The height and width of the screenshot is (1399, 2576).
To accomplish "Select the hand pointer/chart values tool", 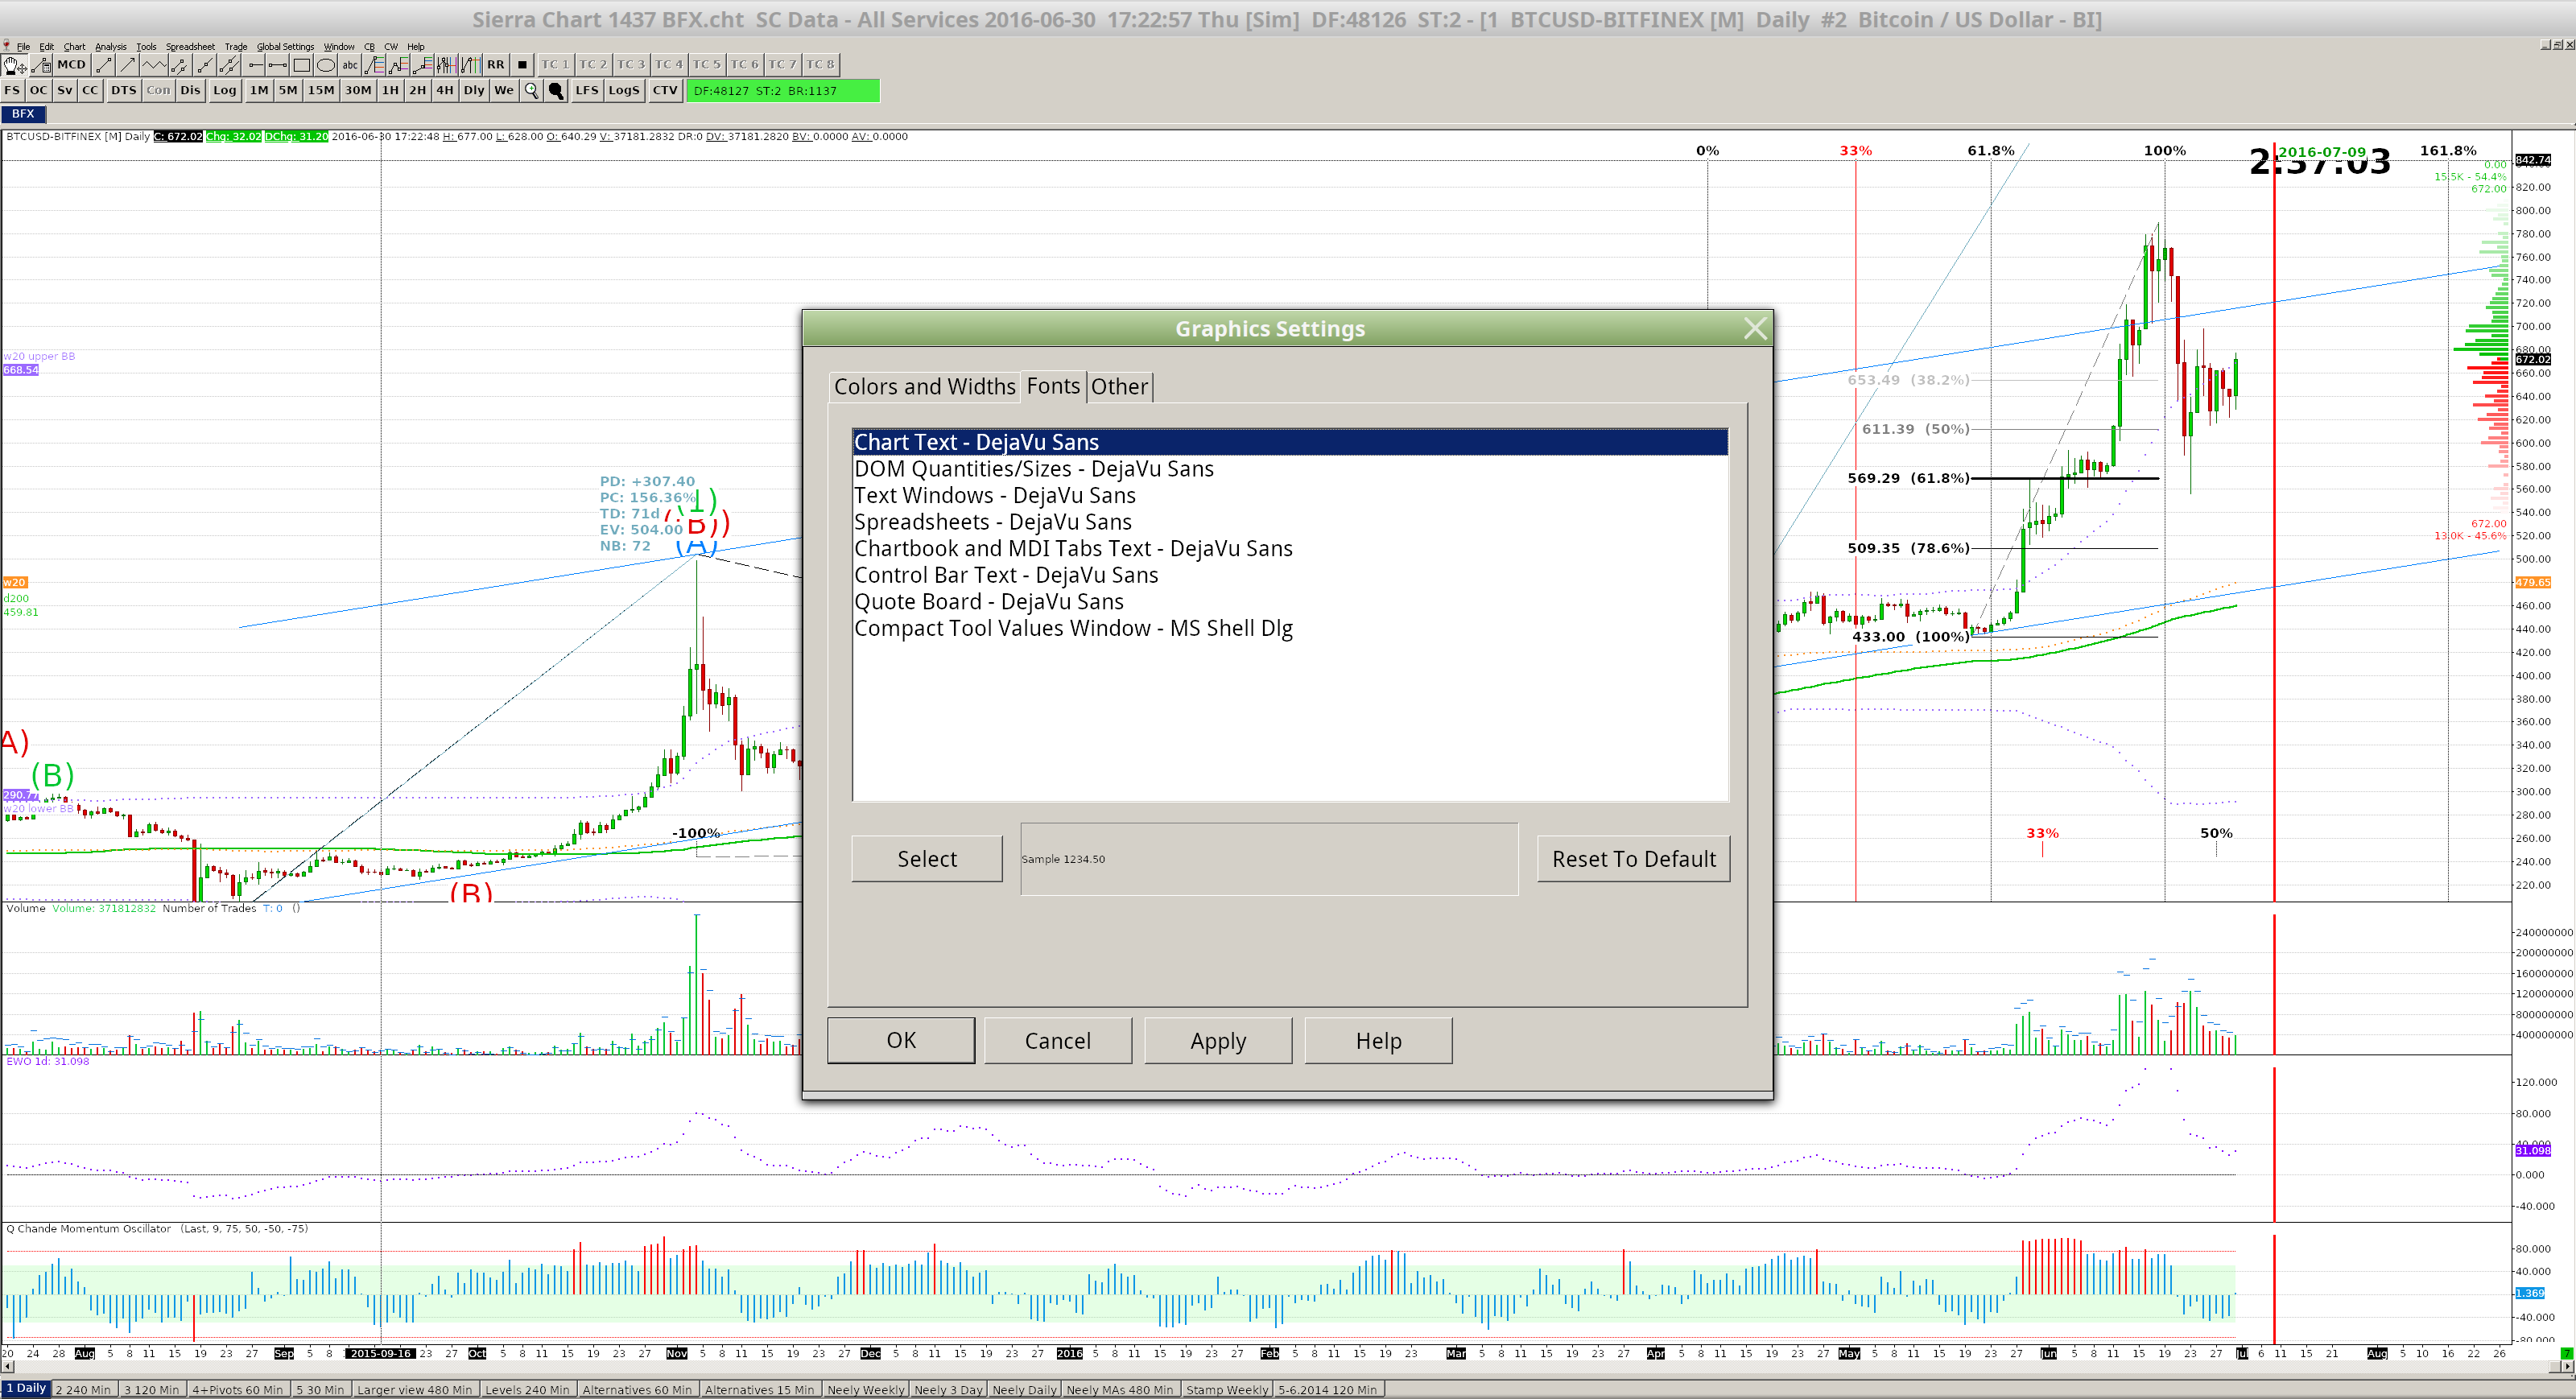I will pyautogui.click(x=14, y=65).
